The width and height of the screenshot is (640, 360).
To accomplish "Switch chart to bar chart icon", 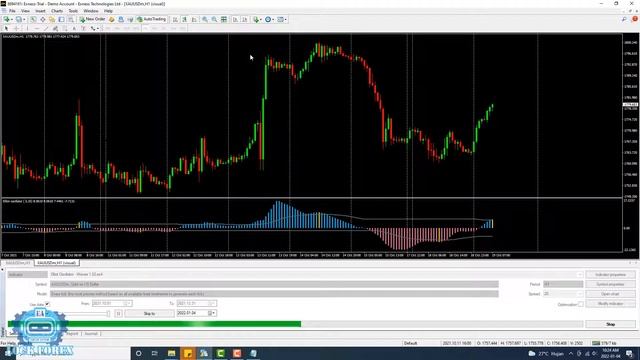I will [175, 19].
